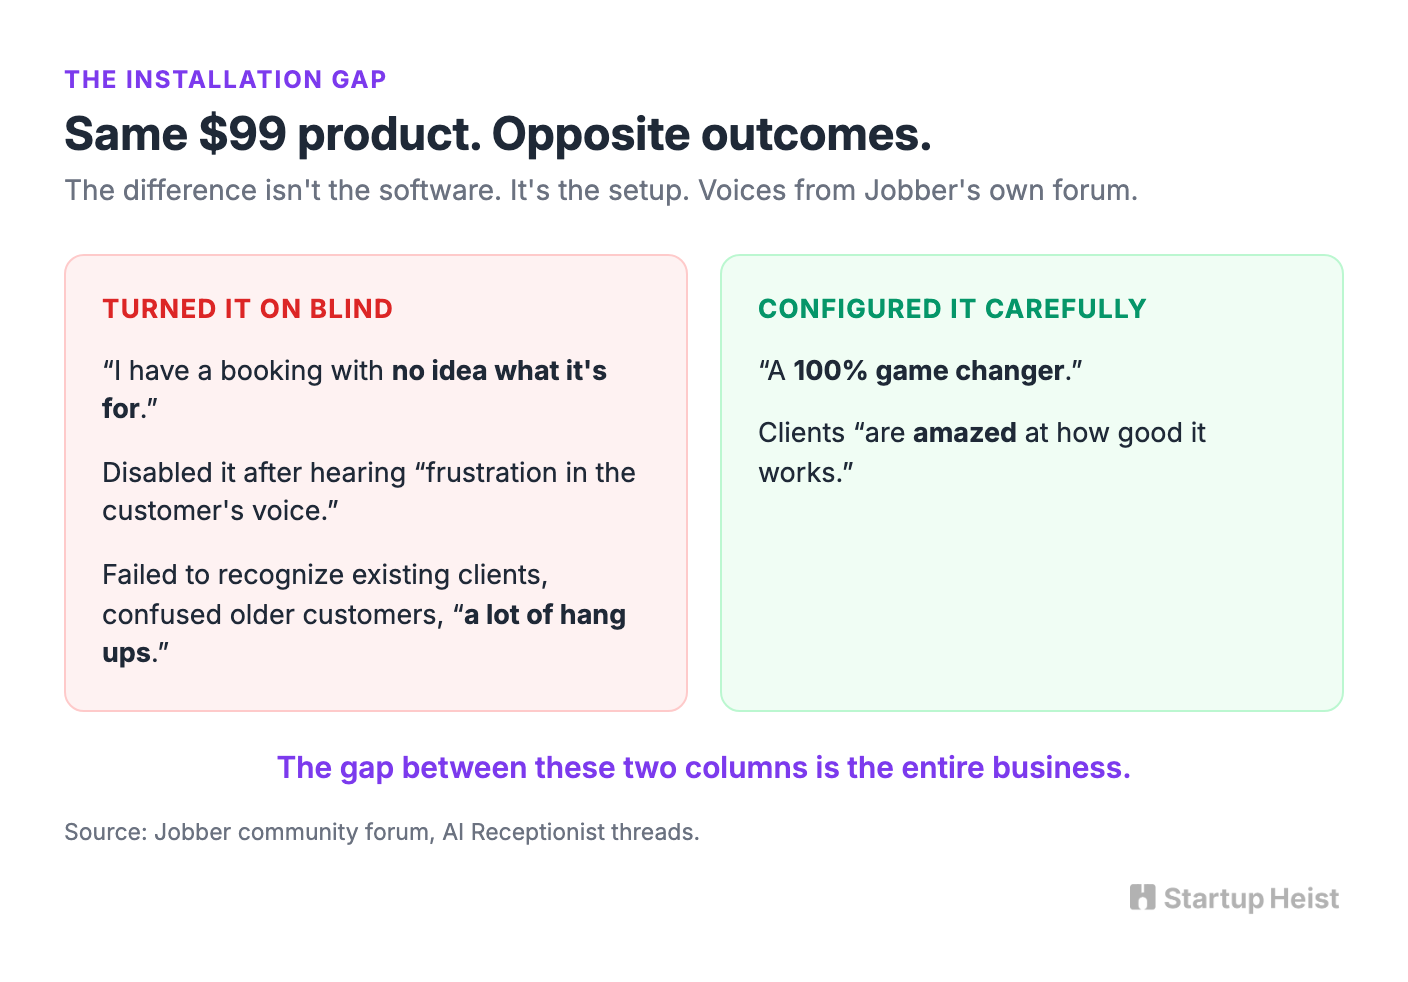Viewport: 1408px width, 982px height.
Task: Click the Startup Heist logo icon
Action: (x=1142, y=897)
